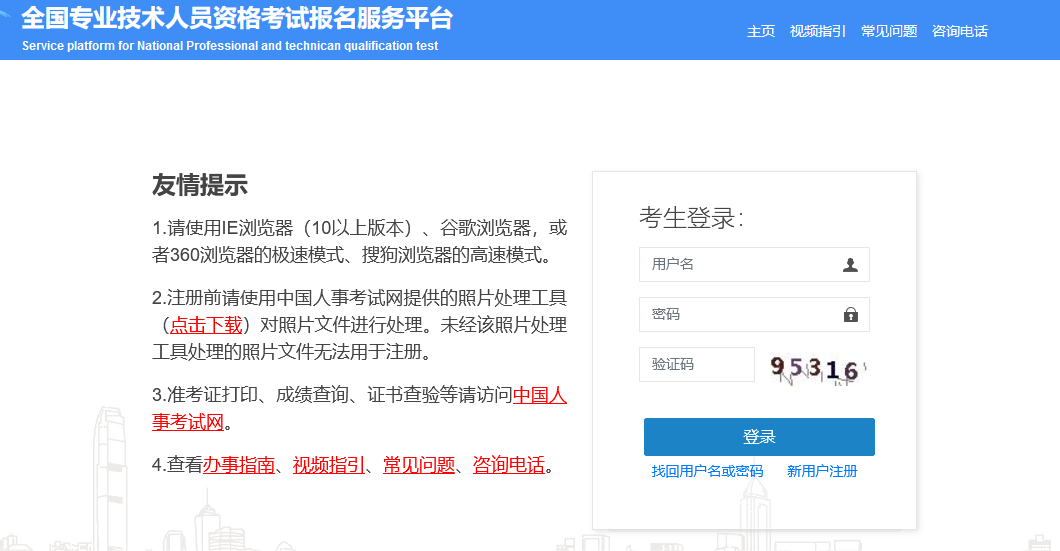Click the user icon in username field
The image size is (1060, 551).
pos(850,265)
